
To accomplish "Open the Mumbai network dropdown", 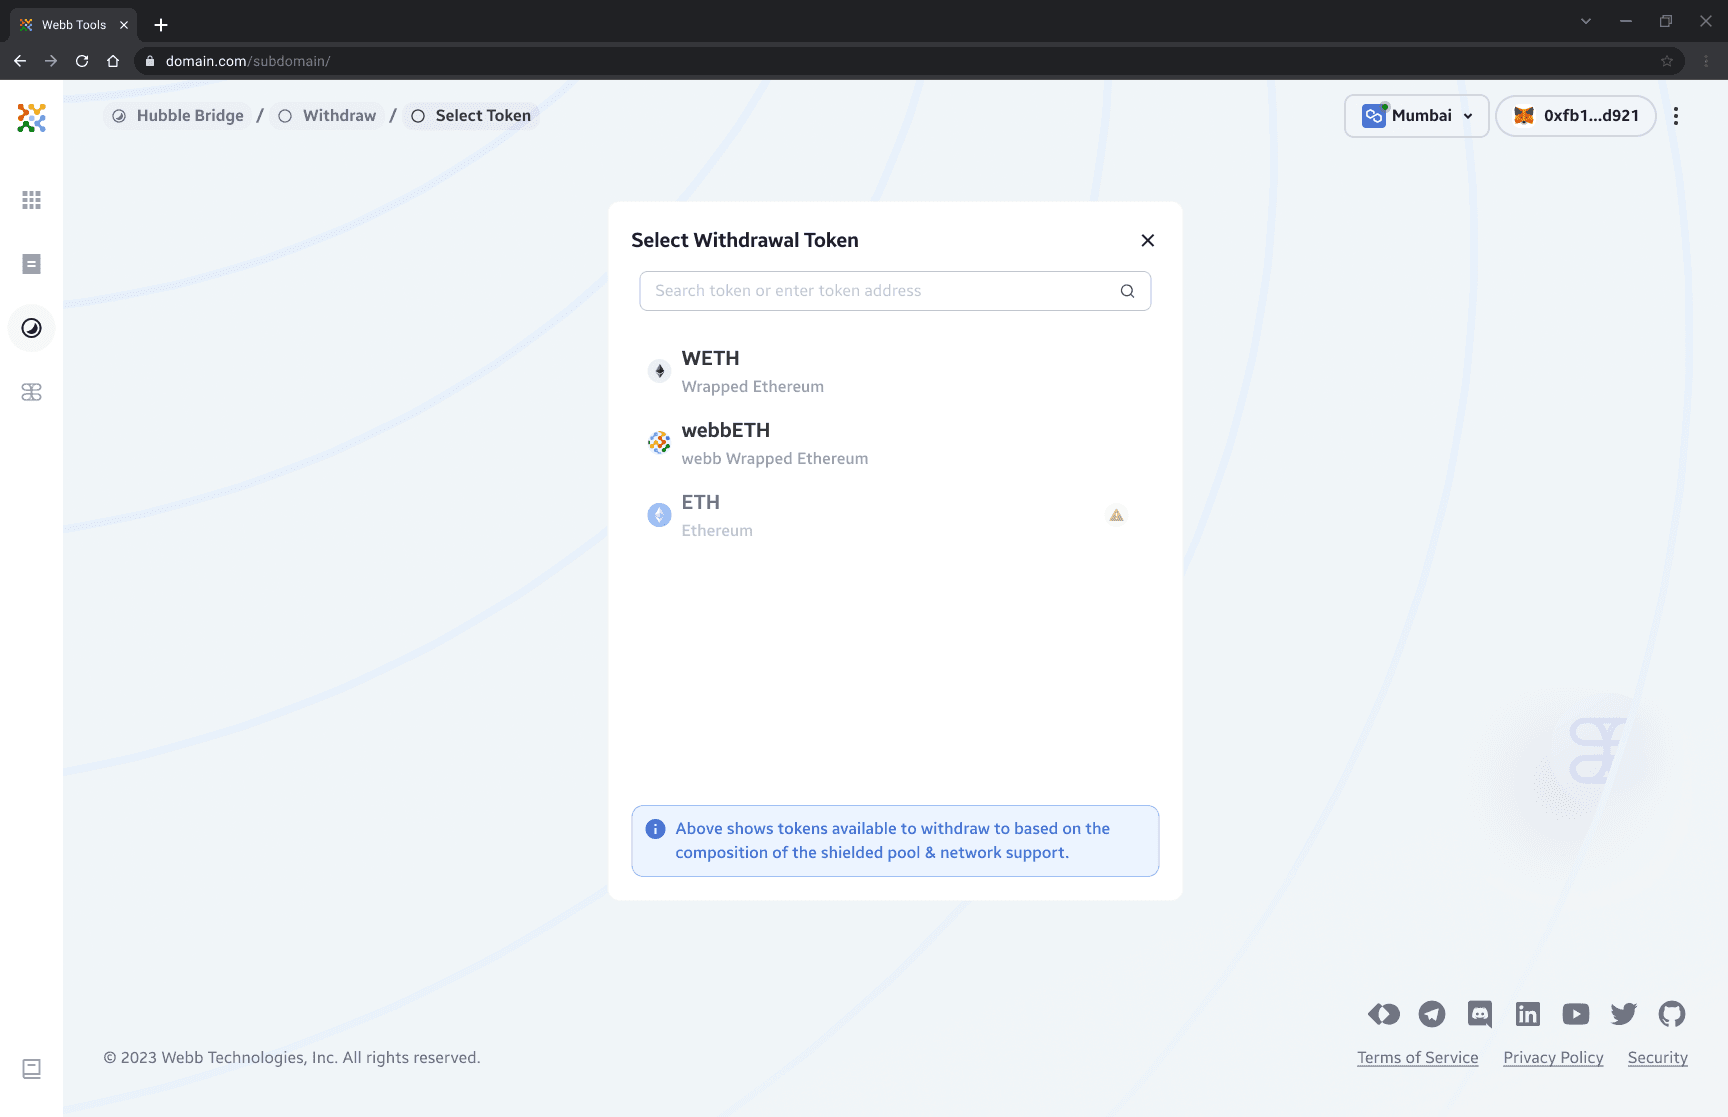I will point(1417,116).
